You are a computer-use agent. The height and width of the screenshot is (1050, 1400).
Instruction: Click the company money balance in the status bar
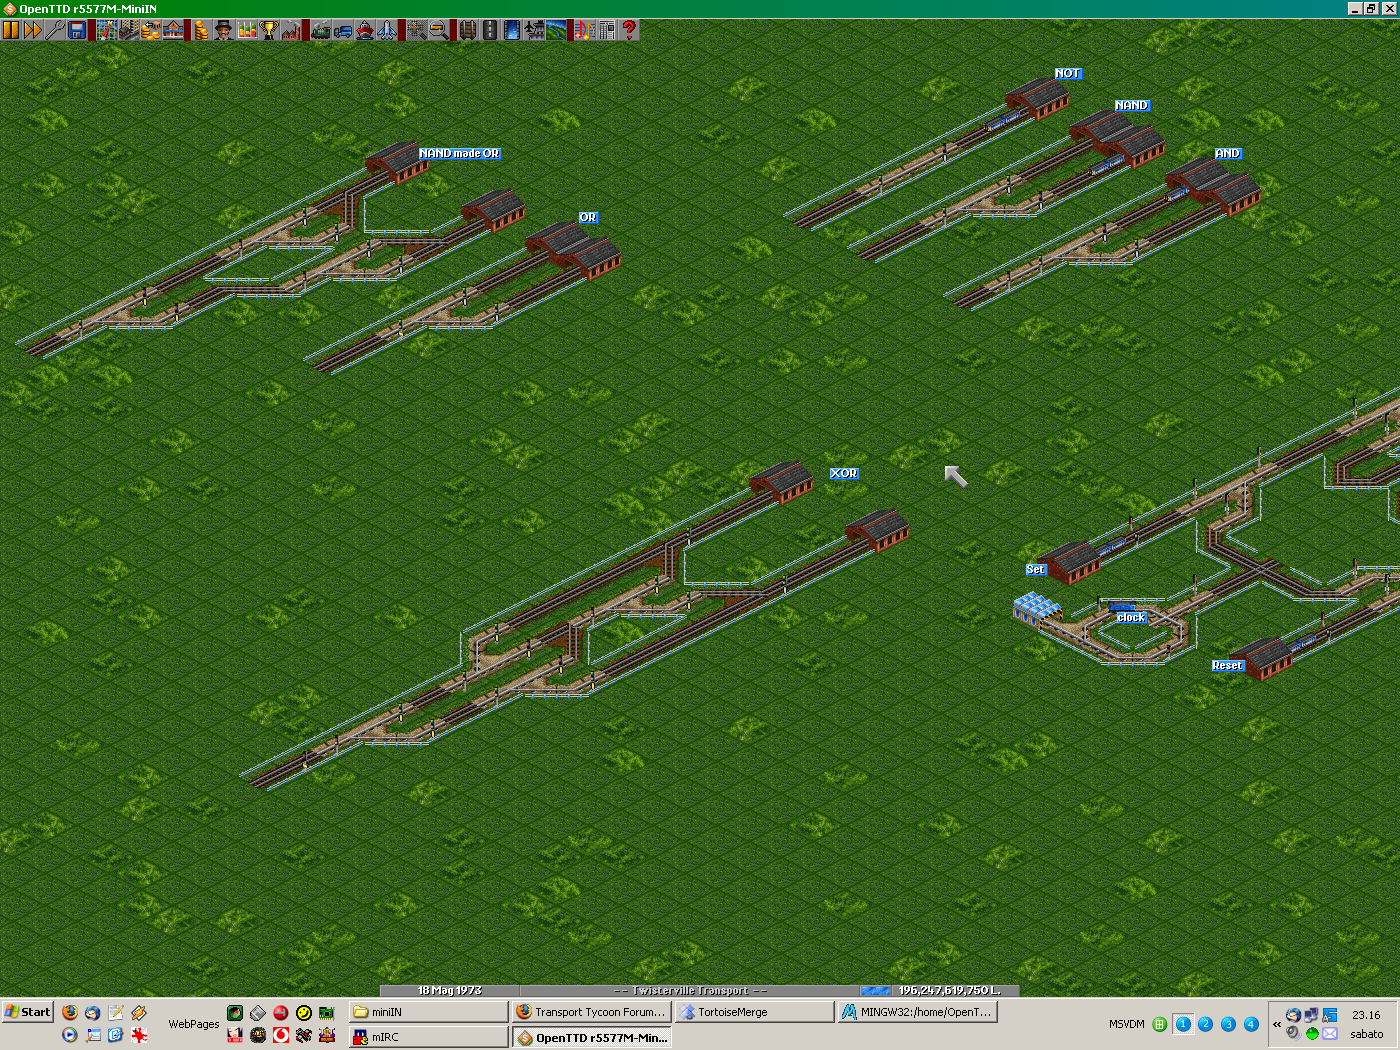pyautogui.click(x=949, y=990)
